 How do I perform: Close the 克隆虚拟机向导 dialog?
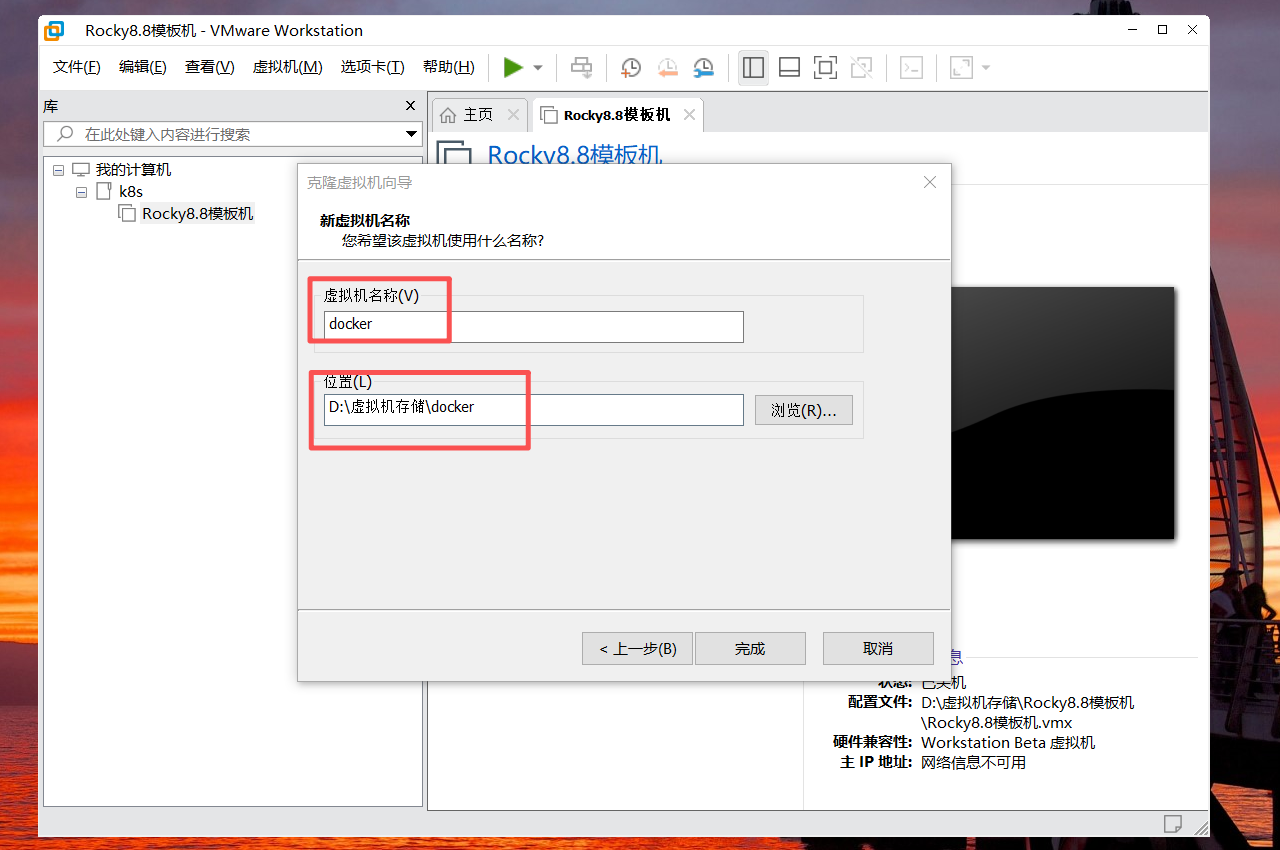click(x=930, y=182)
